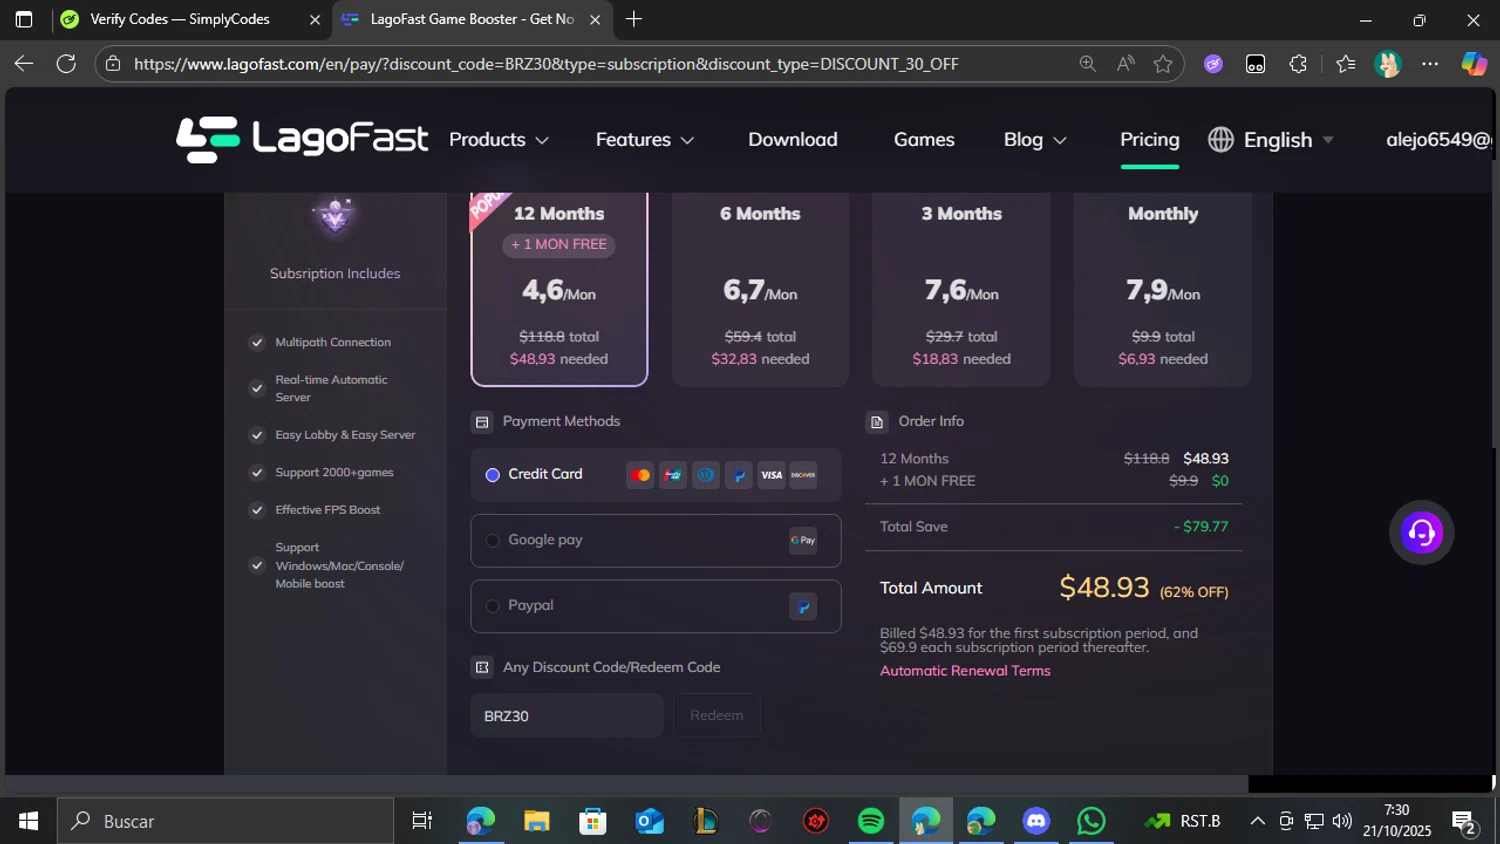This screenshot has width=1500, height=844.
Task: Click the discount code ticket icon
Action: point(482,667)
